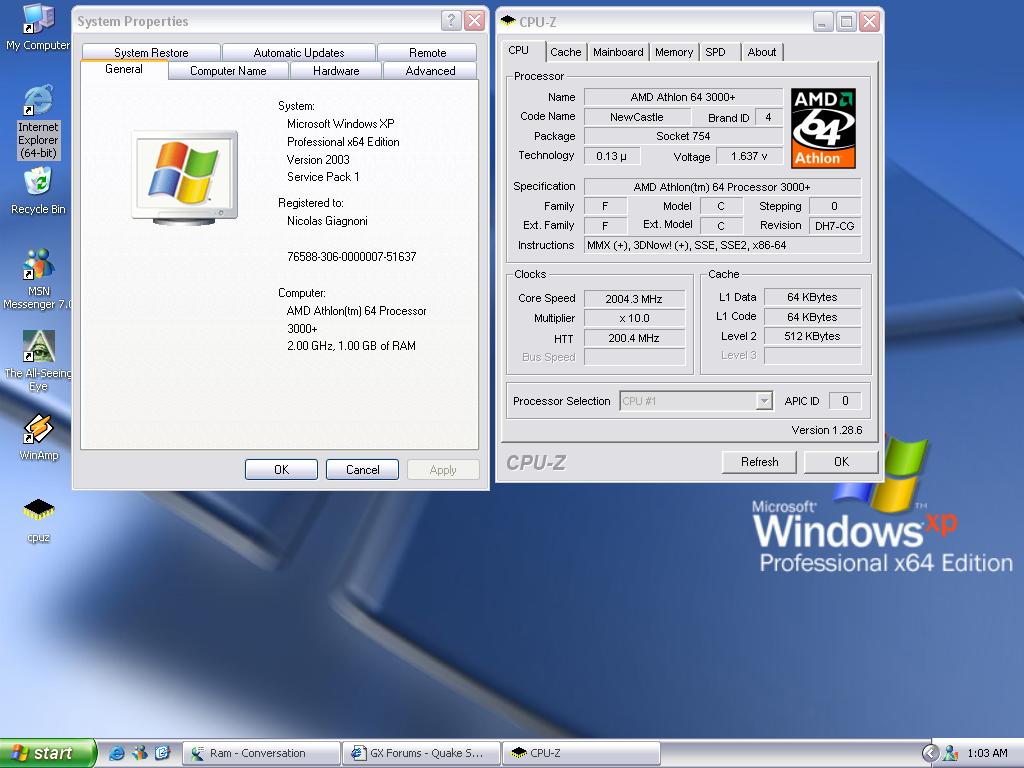
Task: Click the APIC ID value field
Action: 845,401
